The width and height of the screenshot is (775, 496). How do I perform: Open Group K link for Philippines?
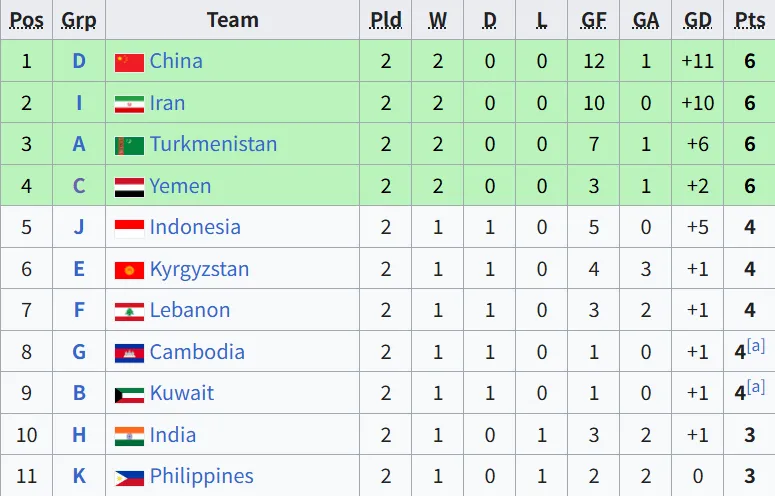(79, 476)
